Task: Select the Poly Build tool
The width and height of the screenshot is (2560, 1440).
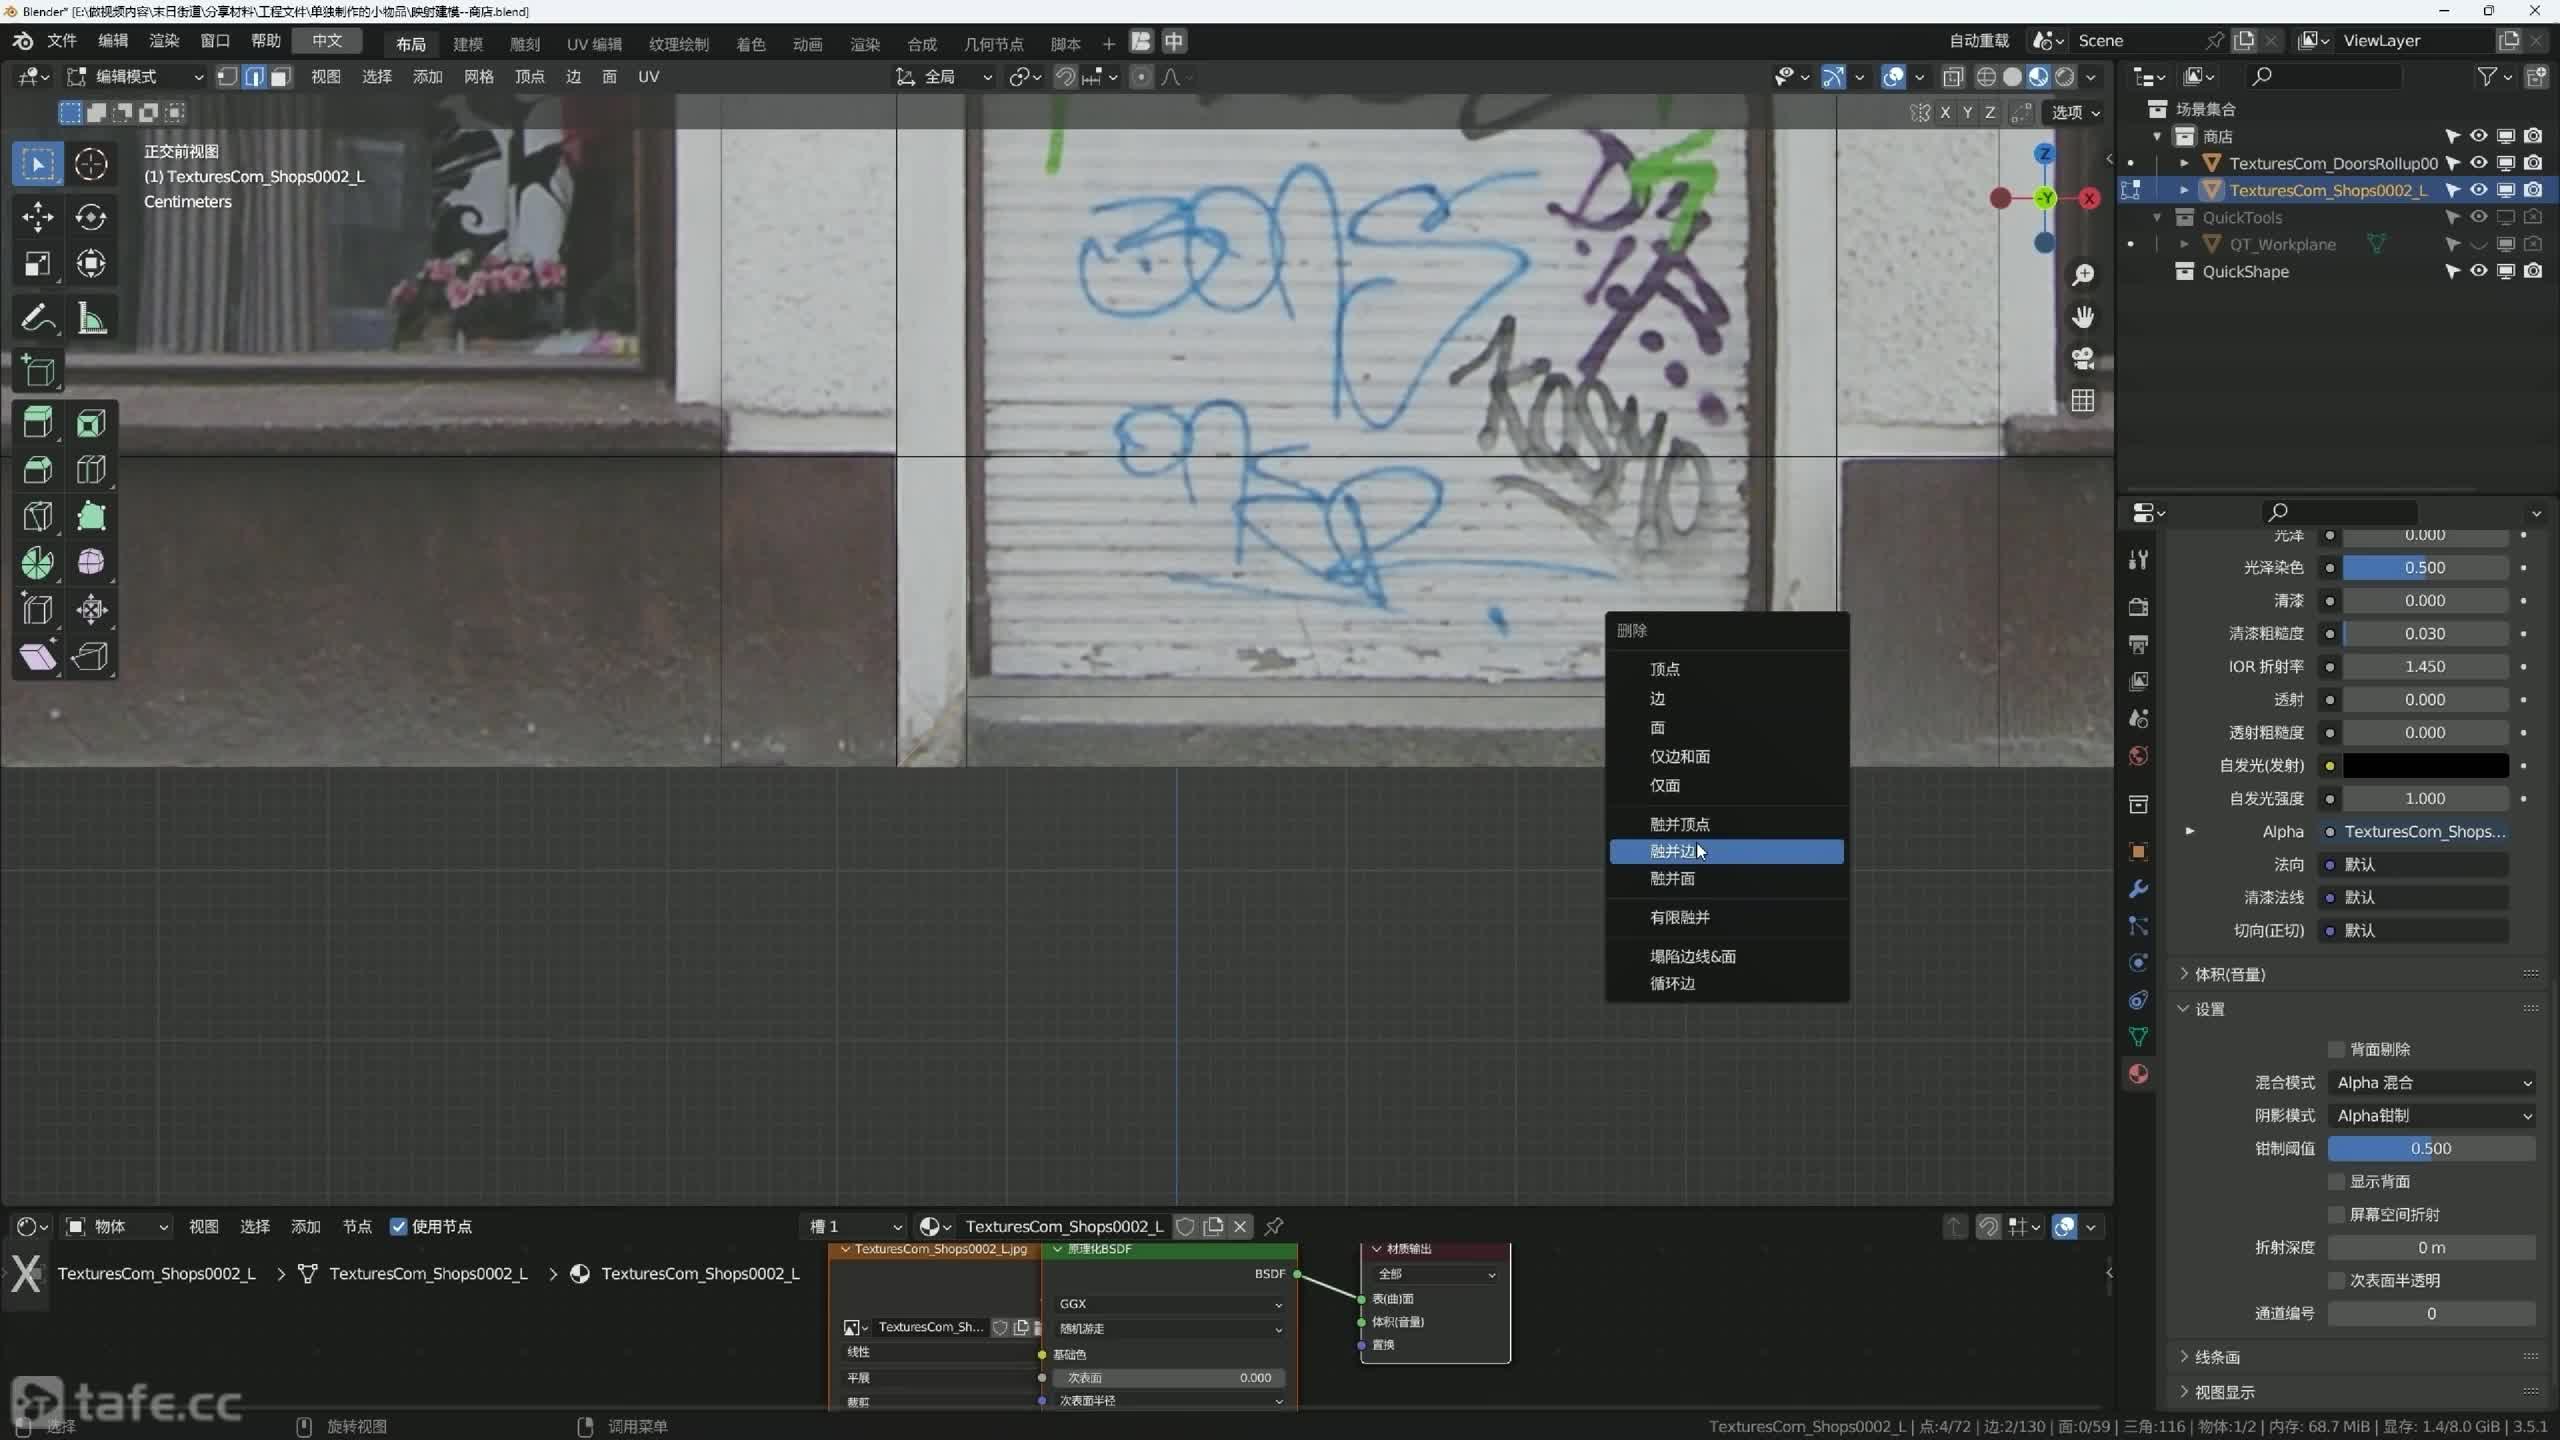Action: (x=91, y=517)
